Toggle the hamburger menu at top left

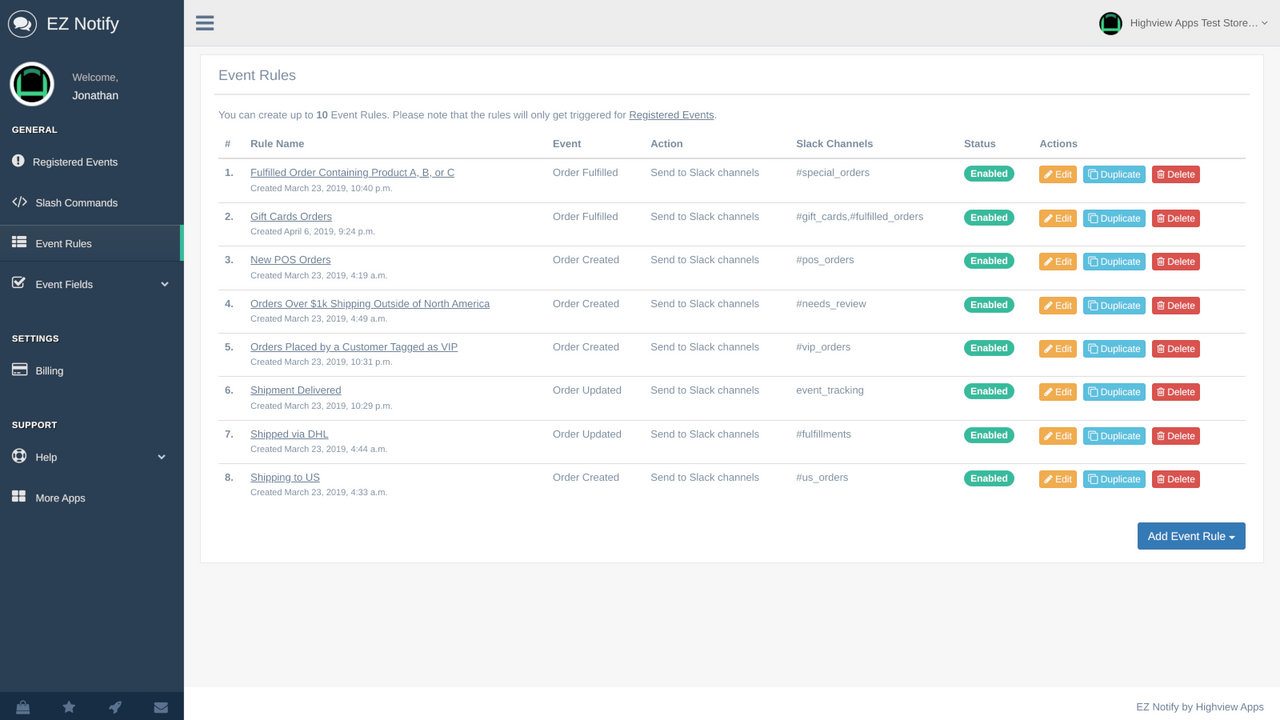coord(204,22)
